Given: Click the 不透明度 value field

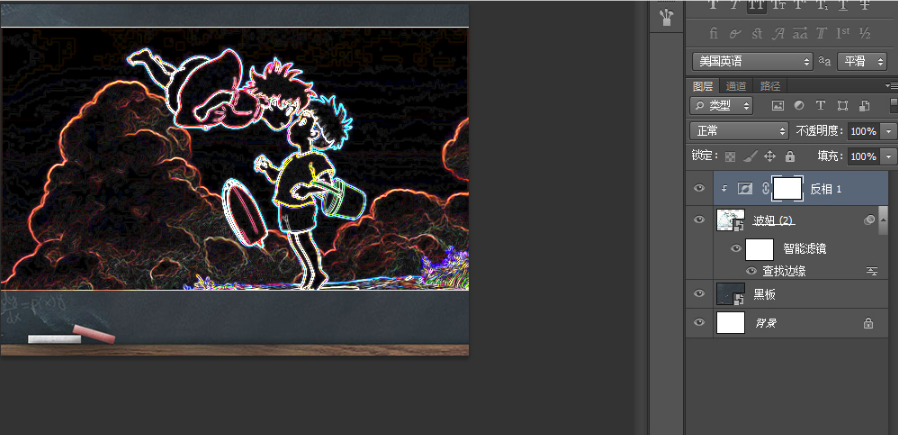Looking at the screenshot, I should pyautogui.click(x=864, y=132).
